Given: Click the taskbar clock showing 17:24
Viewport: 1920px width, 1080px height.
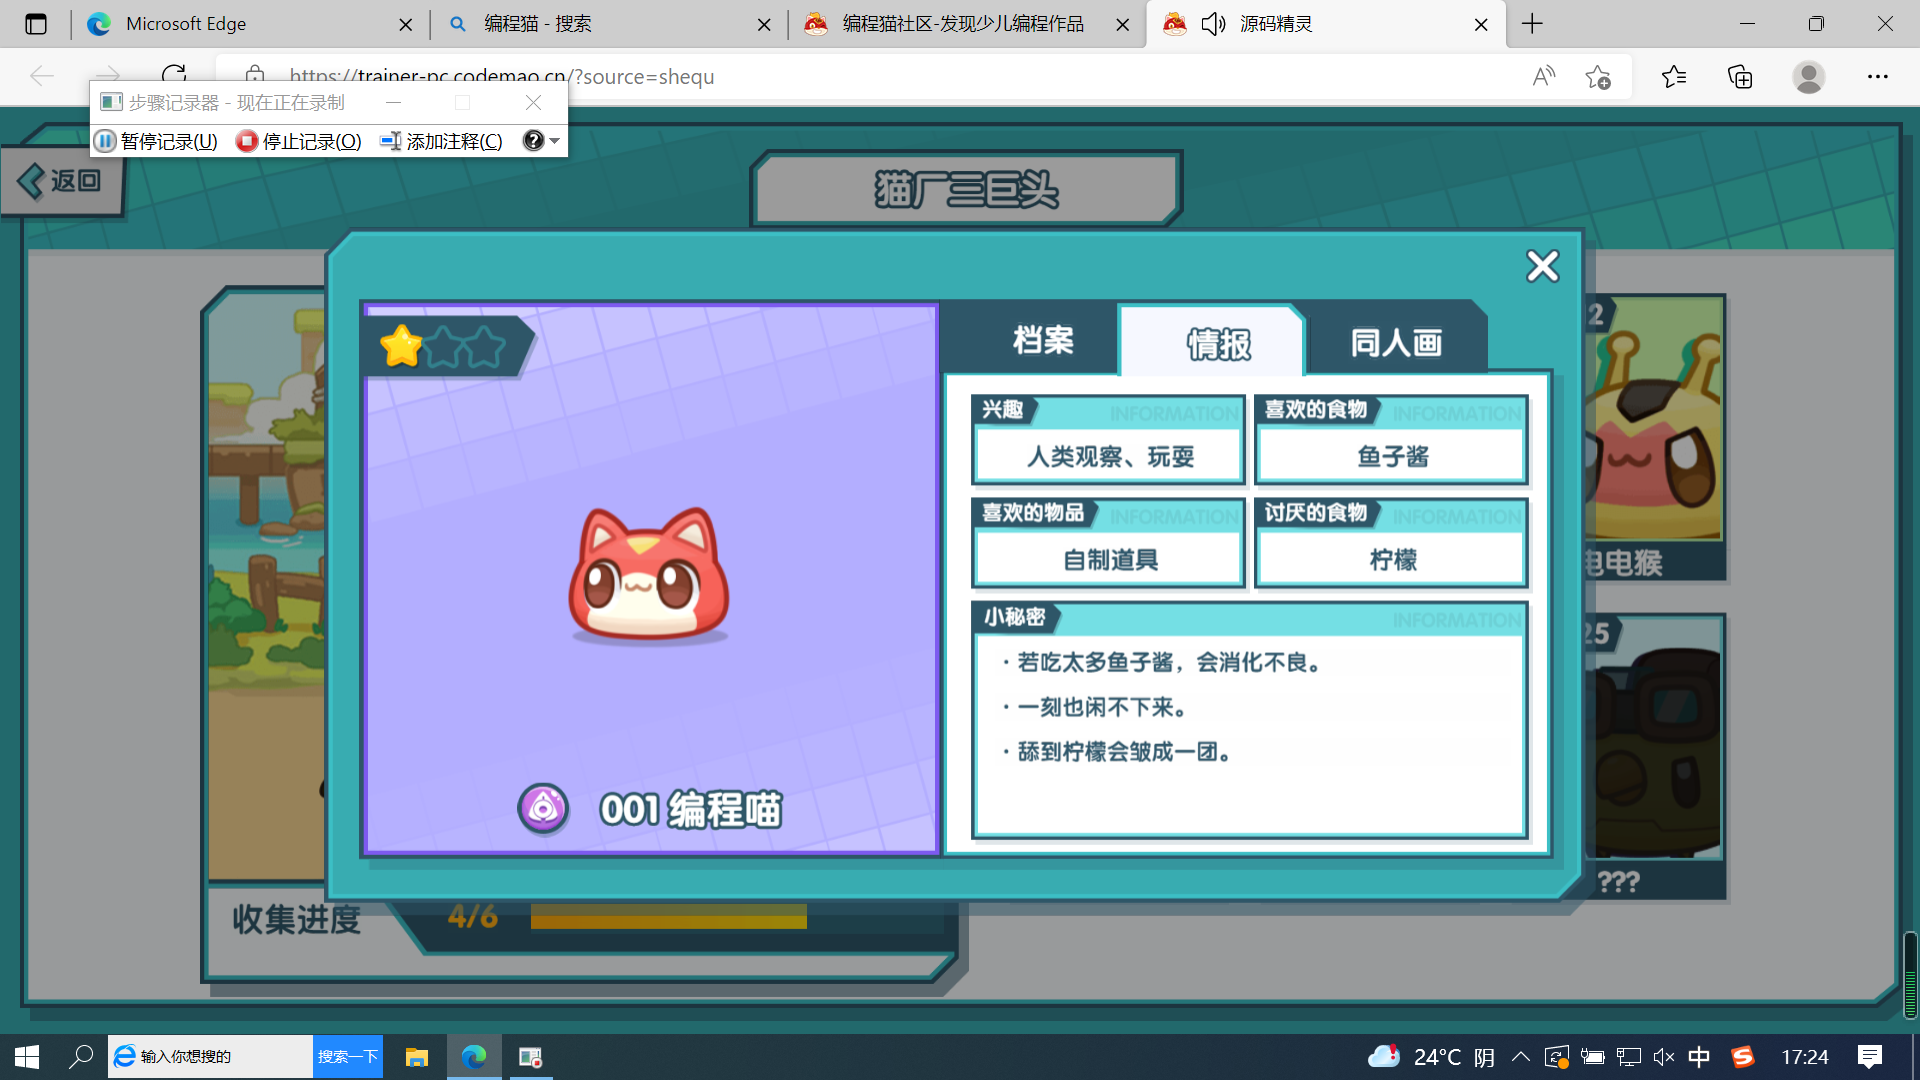Looking at the screenshot, I should click(x=1805, y=1057).
